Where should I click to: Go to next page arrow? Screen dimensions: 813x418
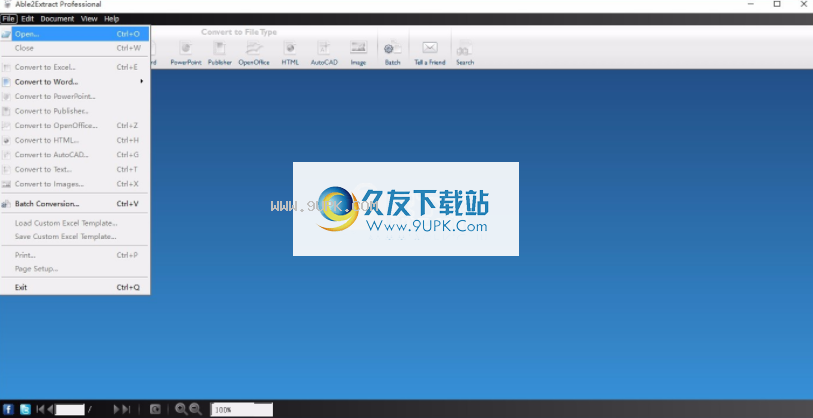pos(117,409)
